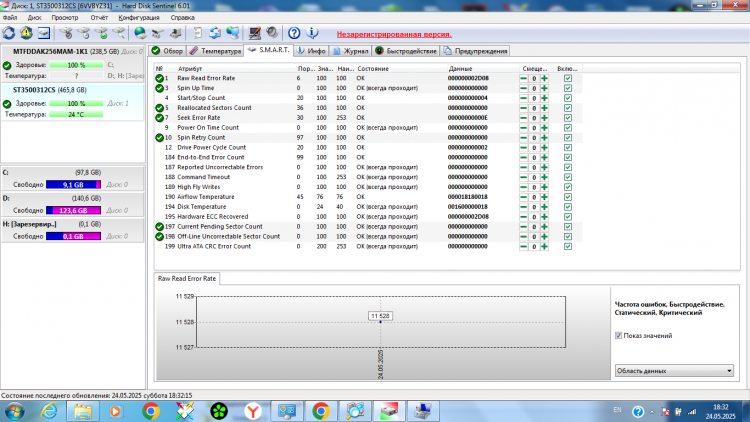Select the High Fly Writes attribute row
Viewport: 750px width, 422px height.
pos(368,187)
